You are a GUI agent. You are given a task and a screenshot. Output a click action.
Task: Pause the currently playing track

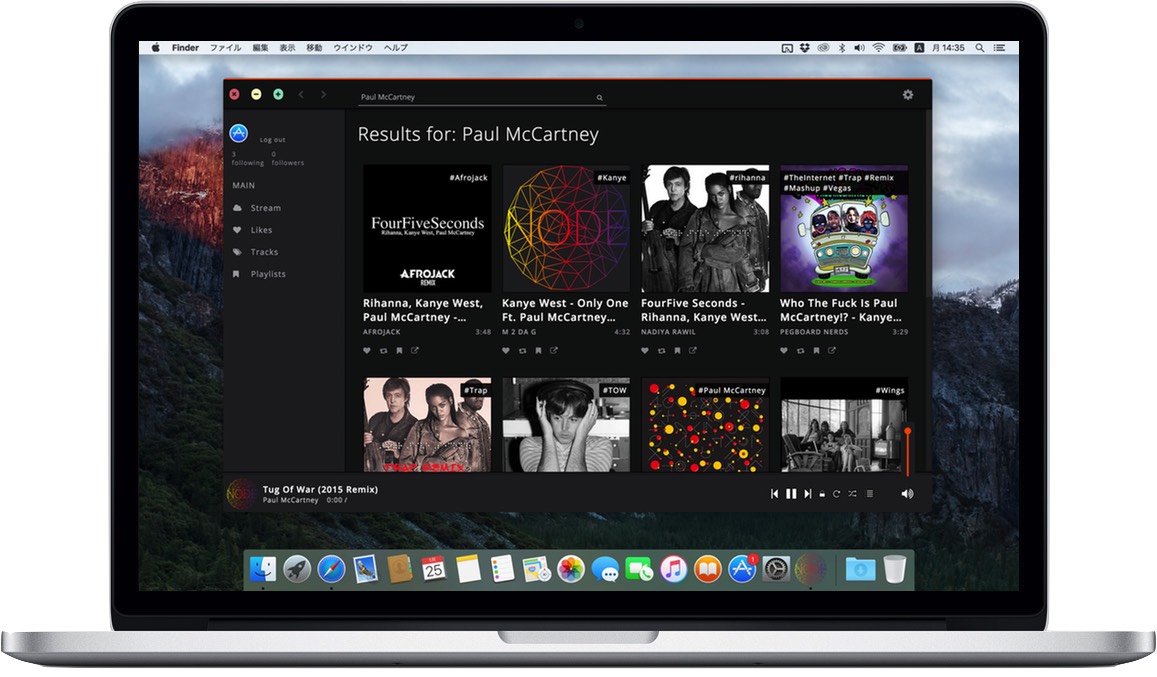(791, 494)
